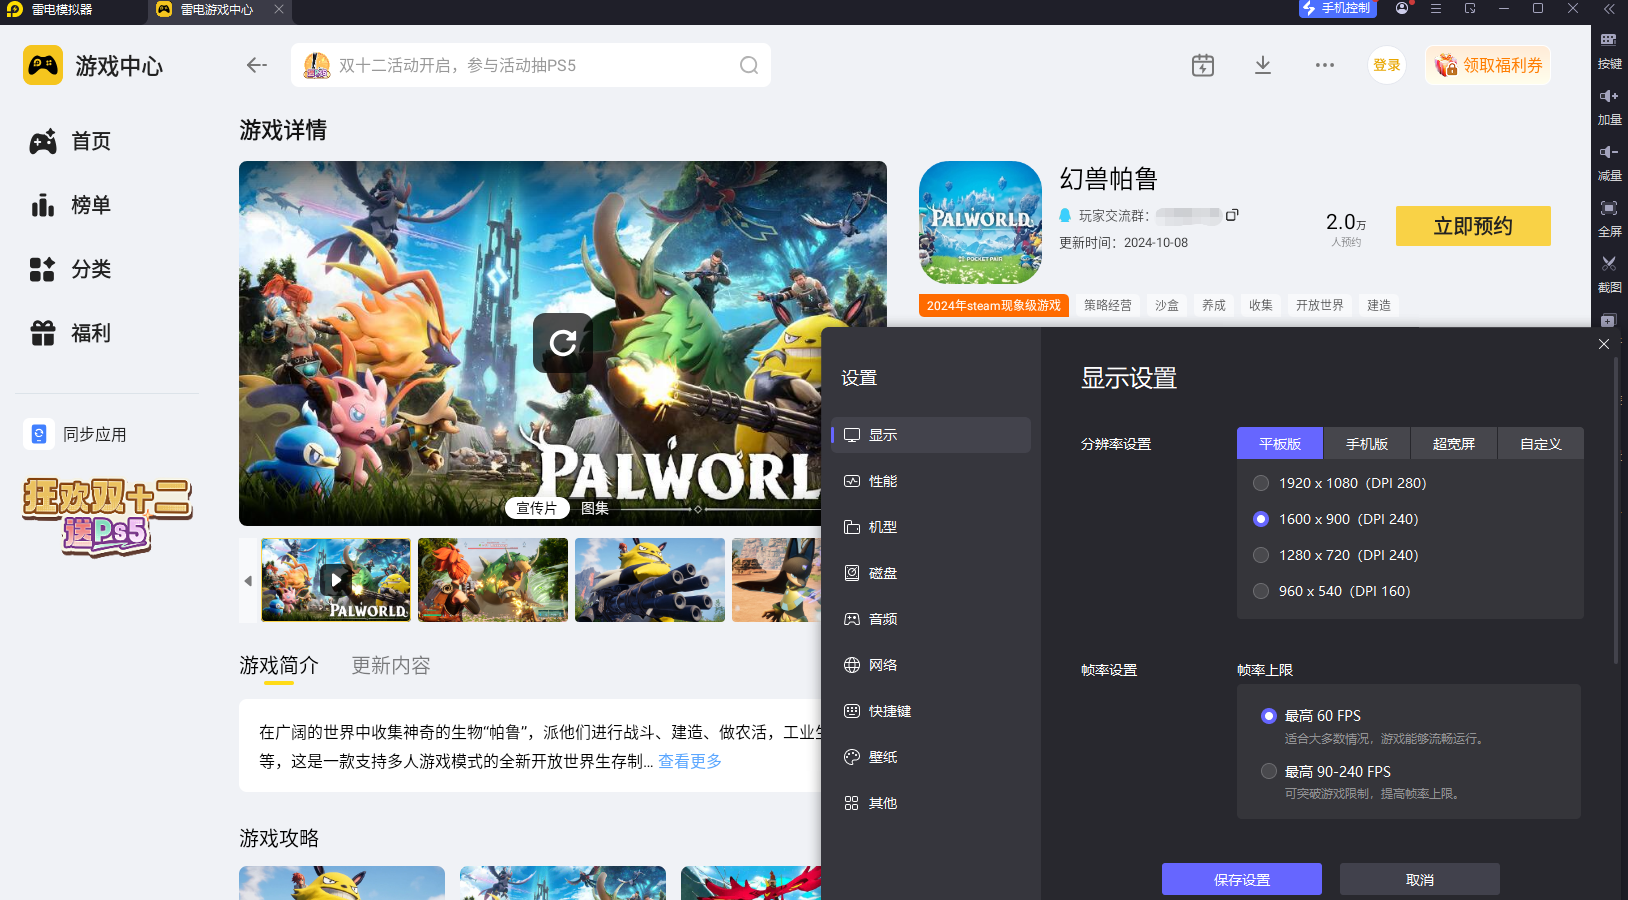Open 音频 audio settings section
Screen dimensions: 1628x900
(x=931, y=619)
